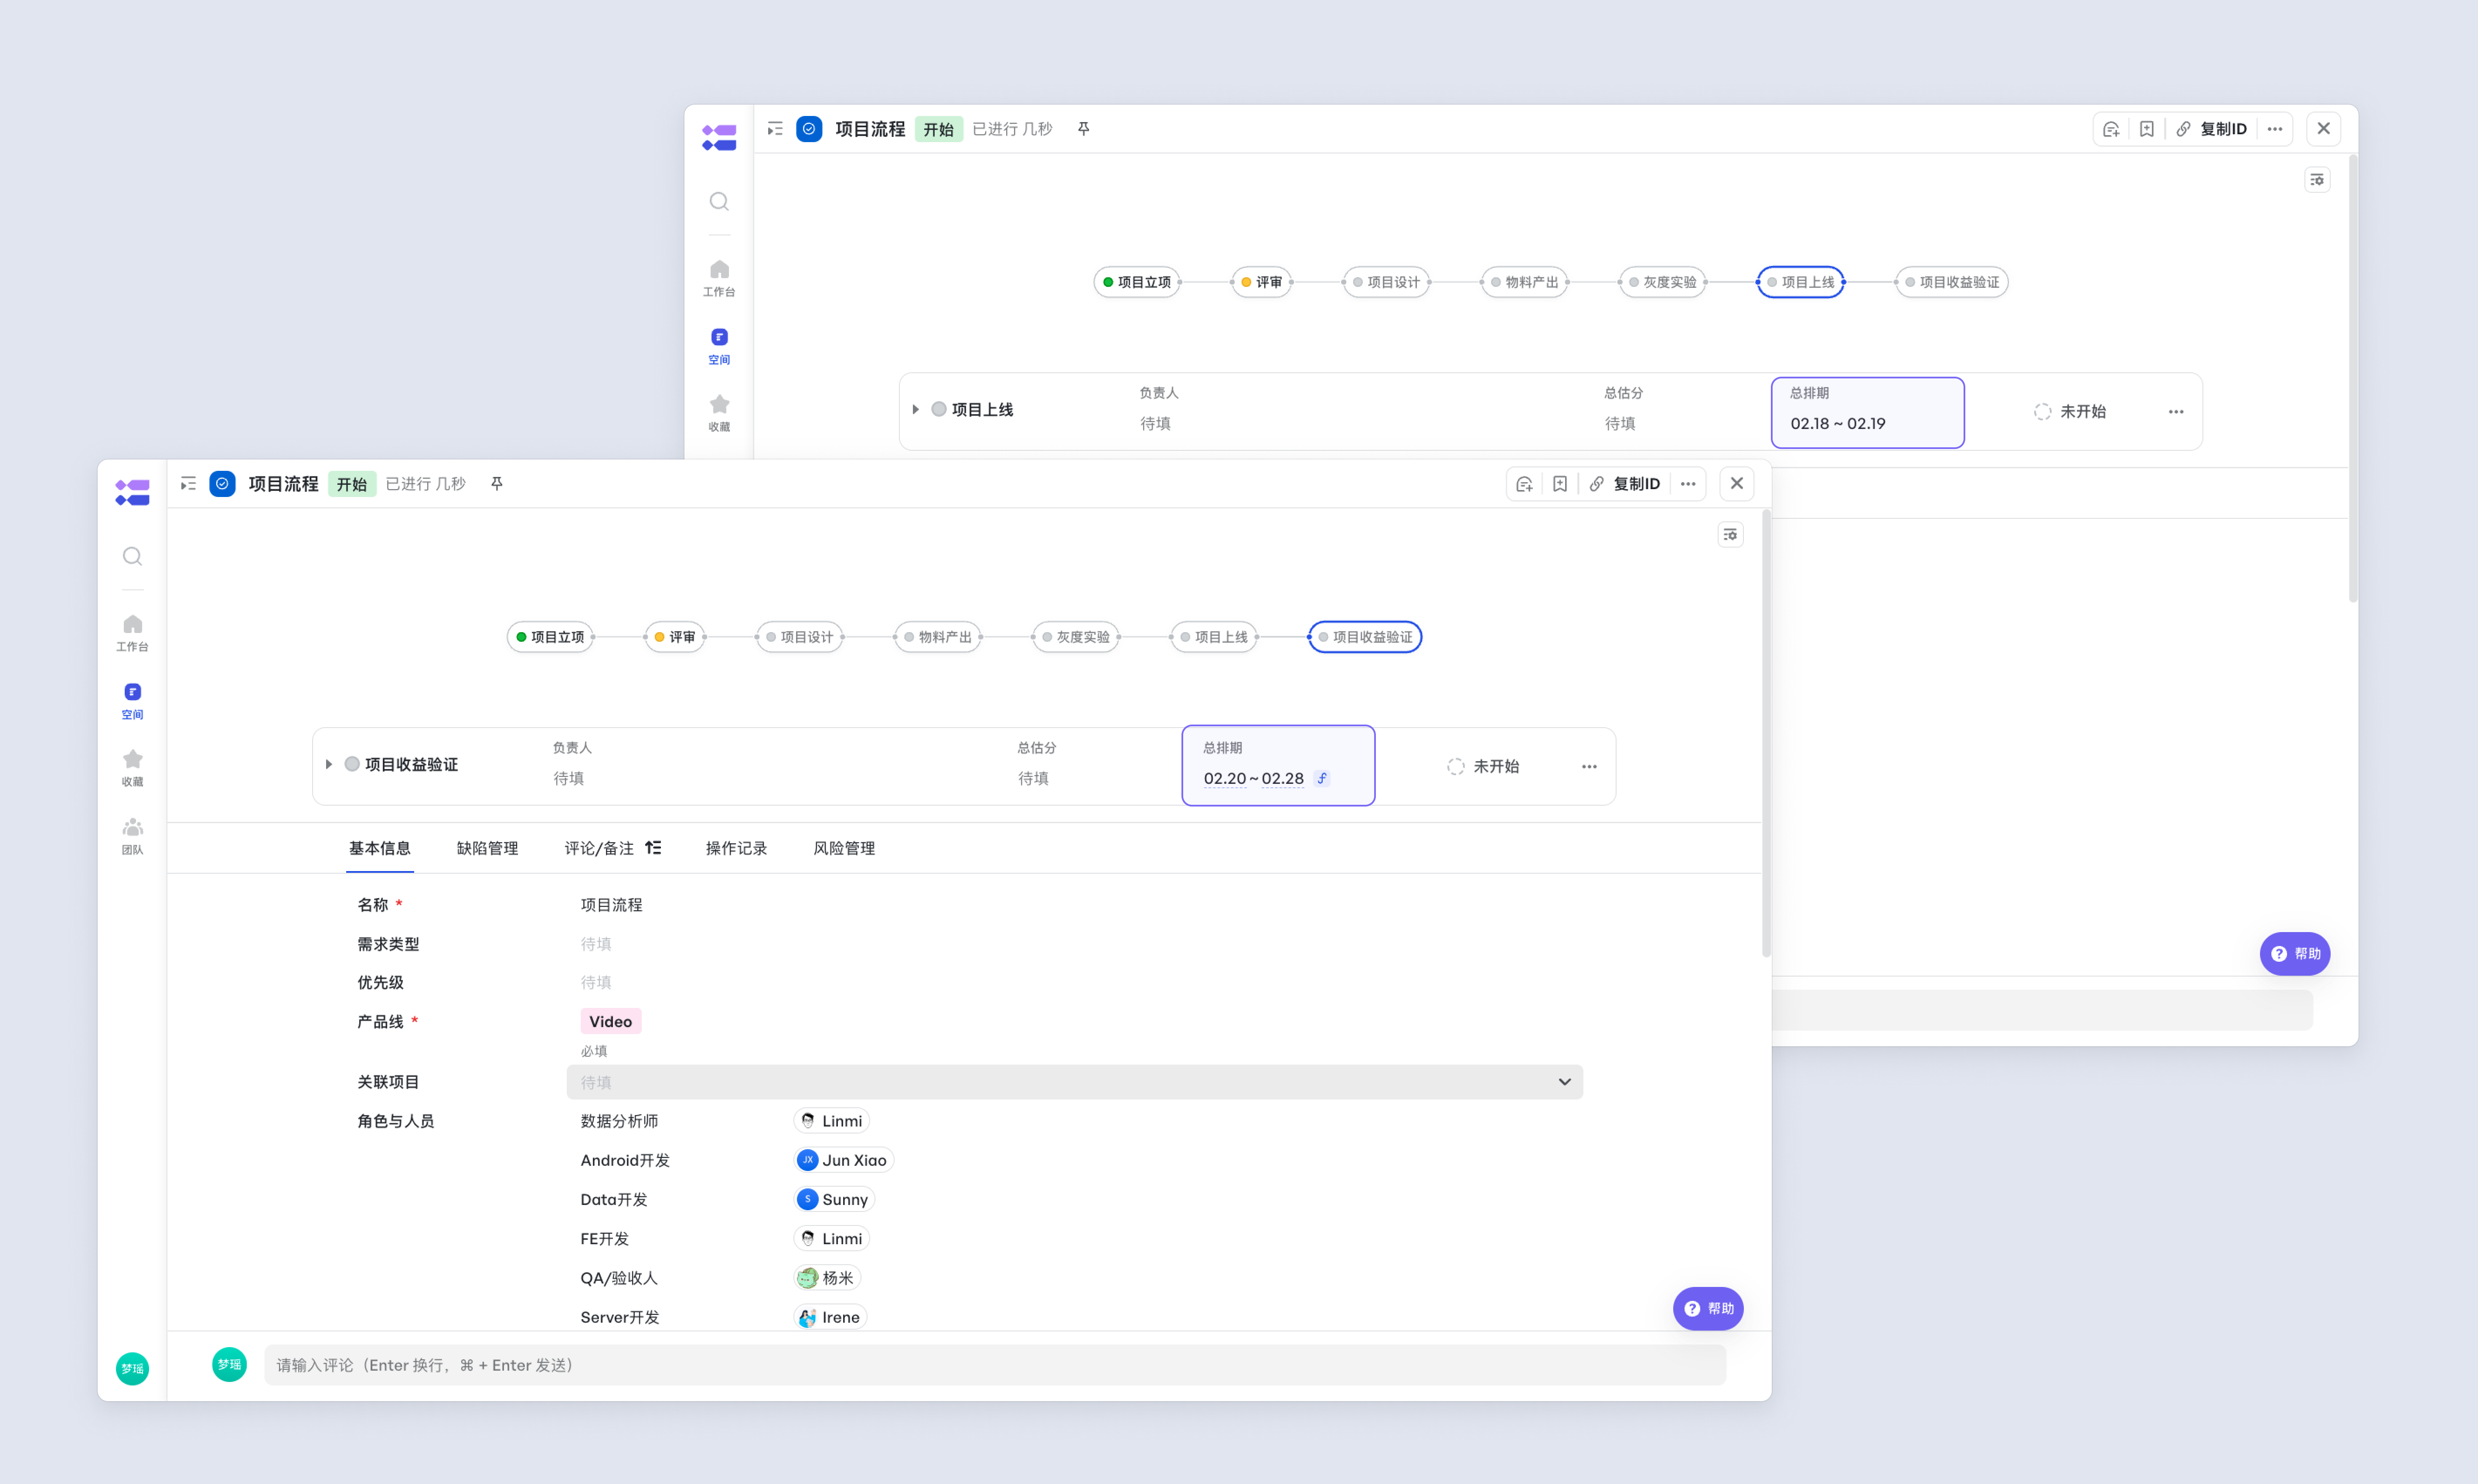This screenshot has height=1484, width=2478.
Task: Open 团队 in the front window sidebar
Action: point(132,836)
